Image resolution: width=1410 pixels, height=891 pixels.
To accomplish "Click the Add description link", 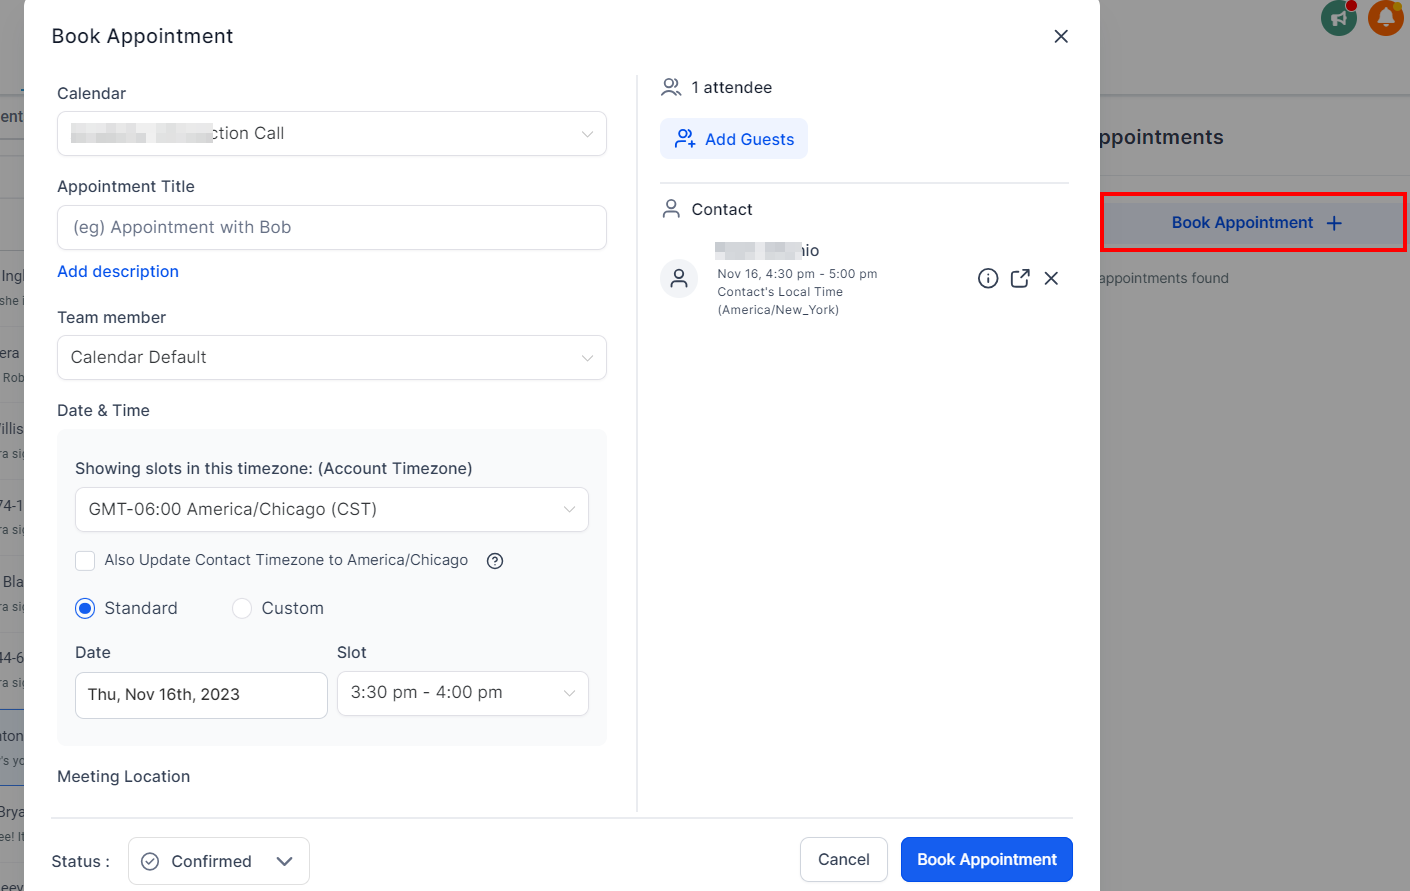I will click(118, 272).
